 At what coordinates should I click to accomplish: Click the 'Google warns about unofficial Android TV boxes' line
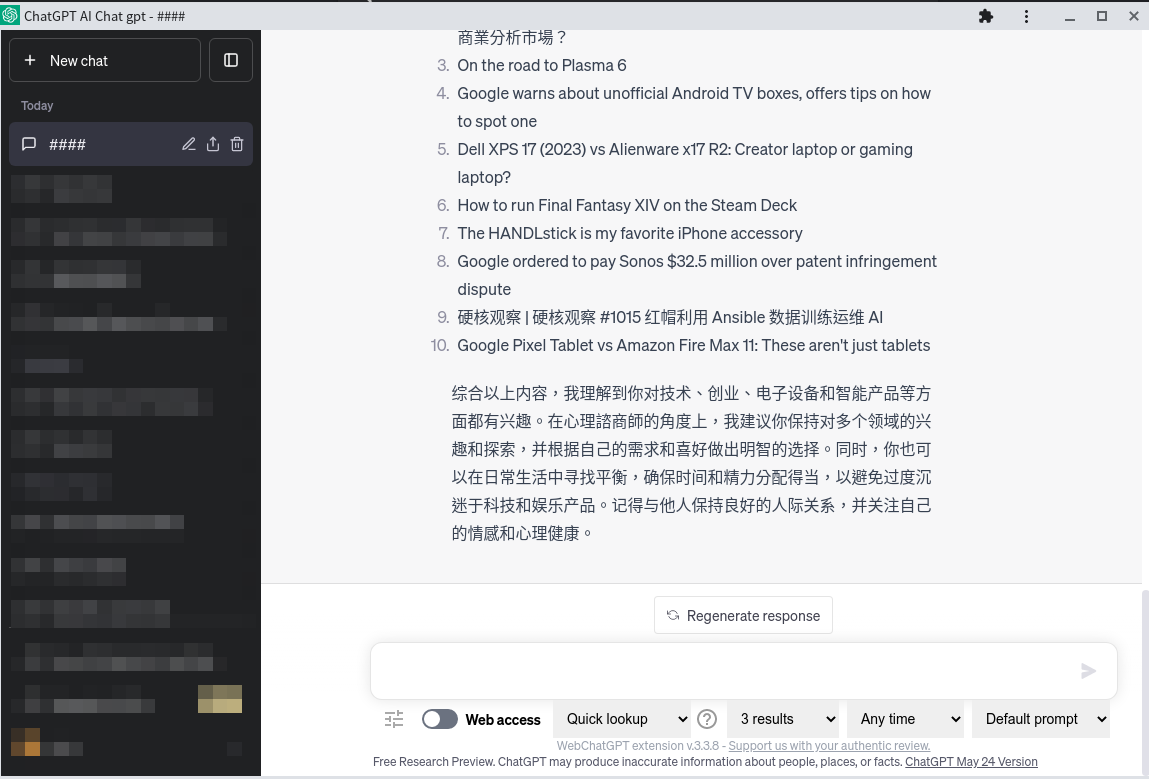(x=693, y=107)
